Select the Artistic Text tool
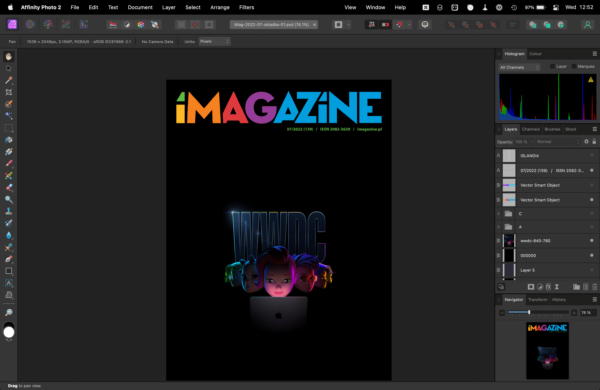Viewport: 600px width, 390px height. pyautogui.click(x=9, y=283)
